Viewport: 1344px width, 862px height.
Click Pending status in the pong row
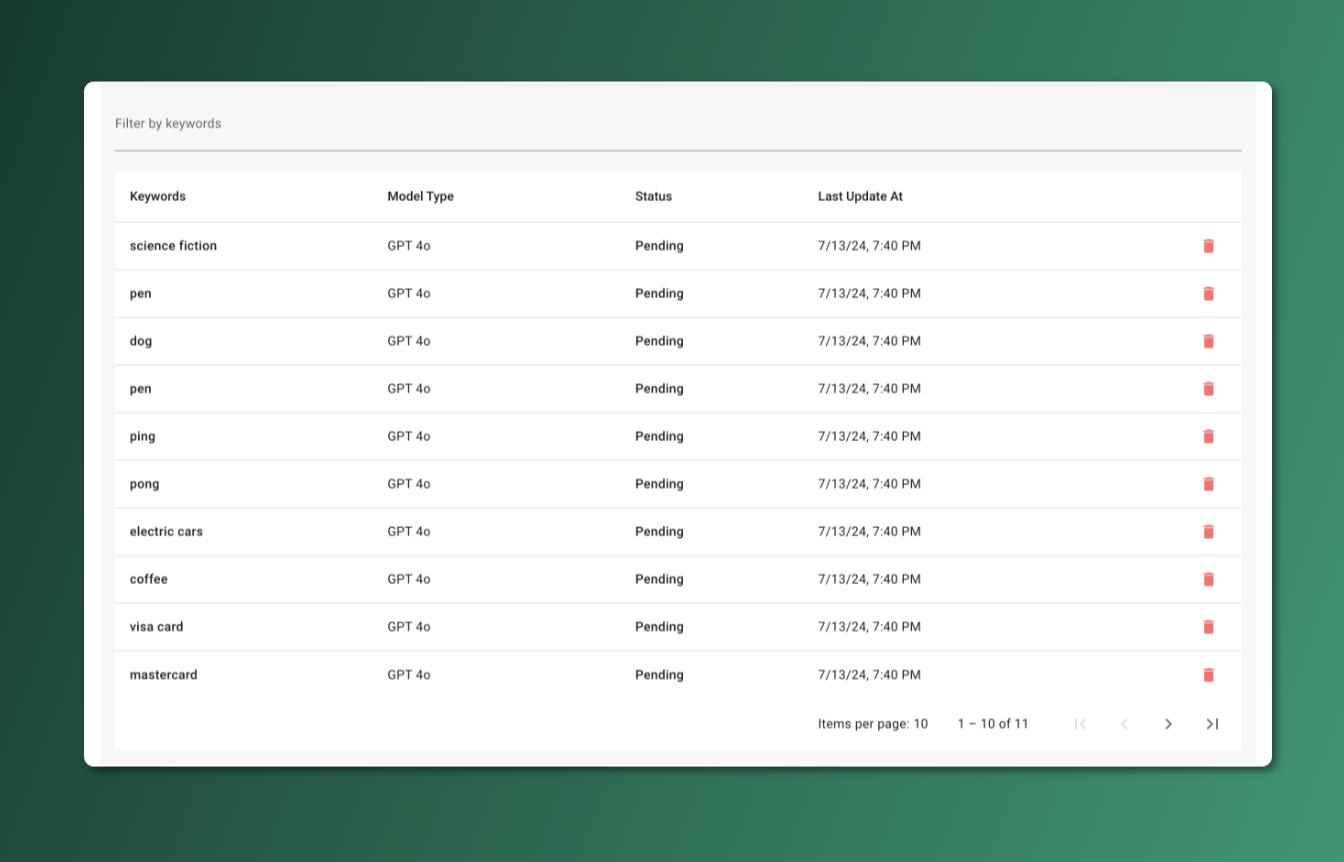[x=659, y=484]
